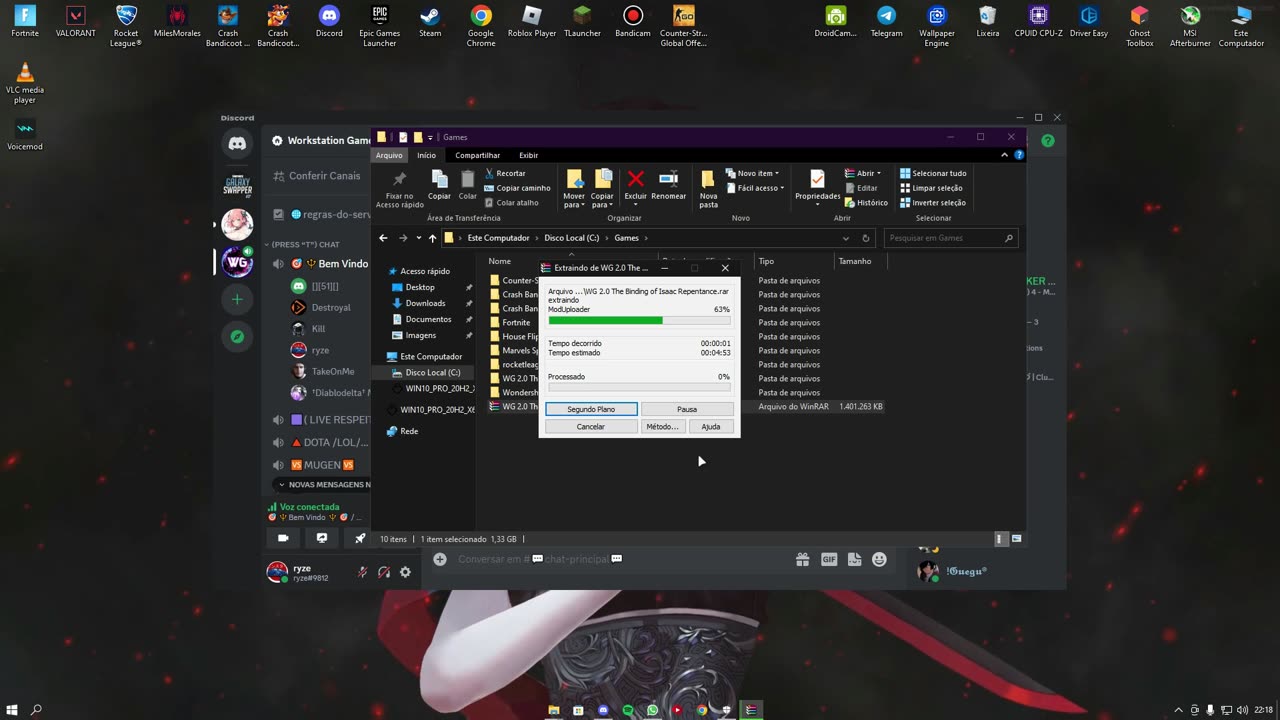Select Documentos in the navigation pane
Screen dimensions: 1280x720
pos(428,319)
